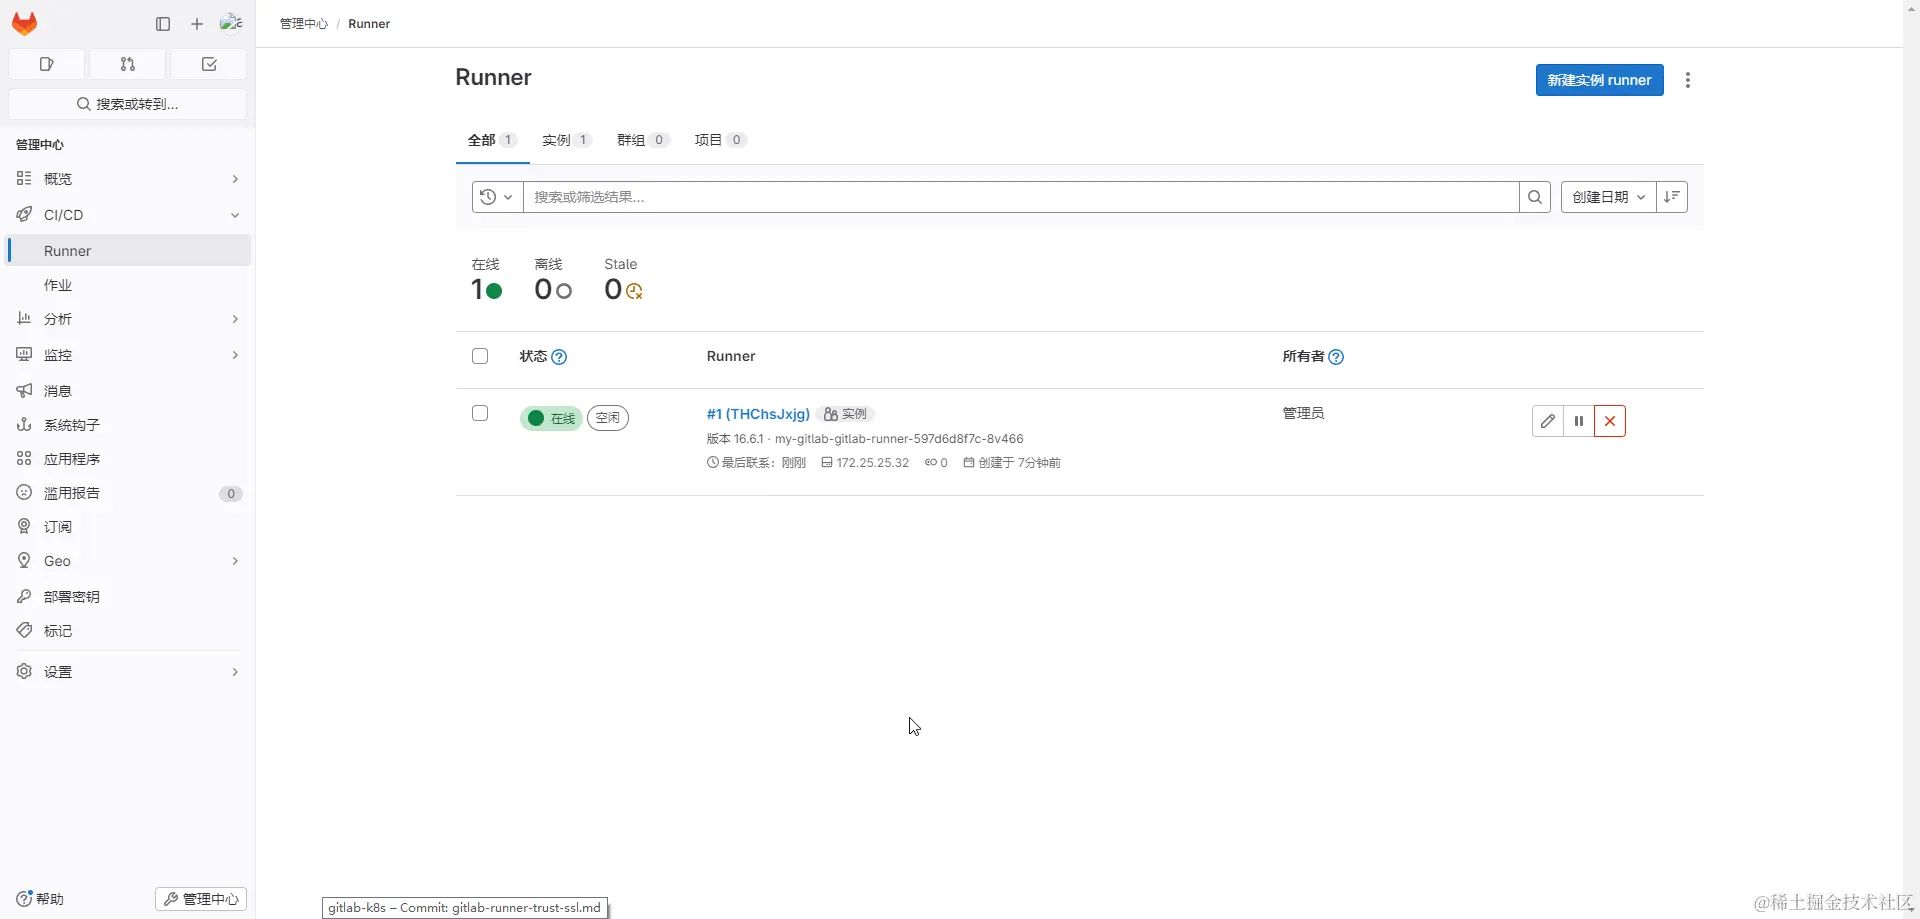Open the 创建日期 sort dropdown
This screenshot has height=919, width=1920.
click(1608, 197)
